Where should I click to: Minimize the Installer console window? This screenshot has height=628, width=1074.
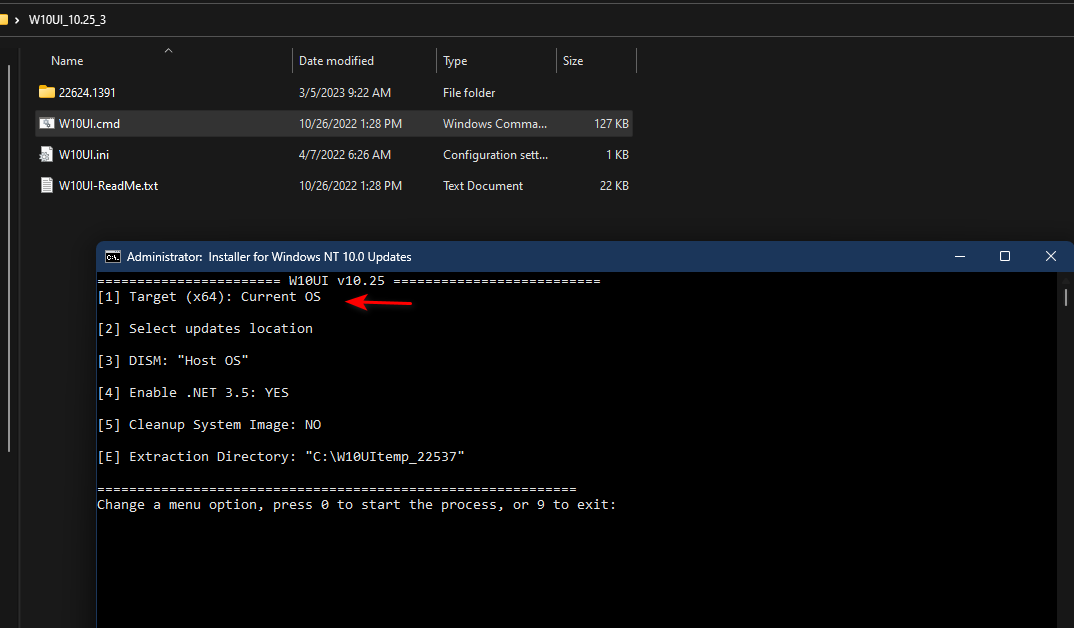coord(960,256)
